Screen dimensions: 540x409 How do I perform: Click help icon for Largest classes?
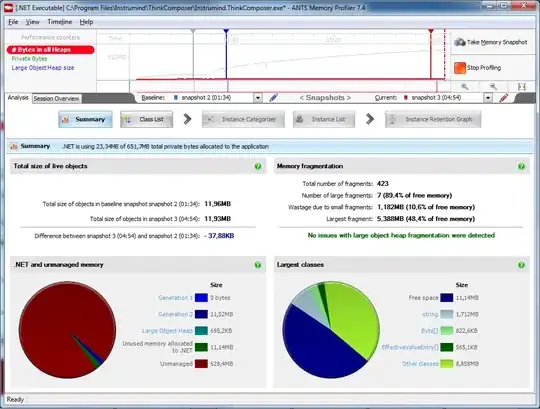tap(521, 265)
